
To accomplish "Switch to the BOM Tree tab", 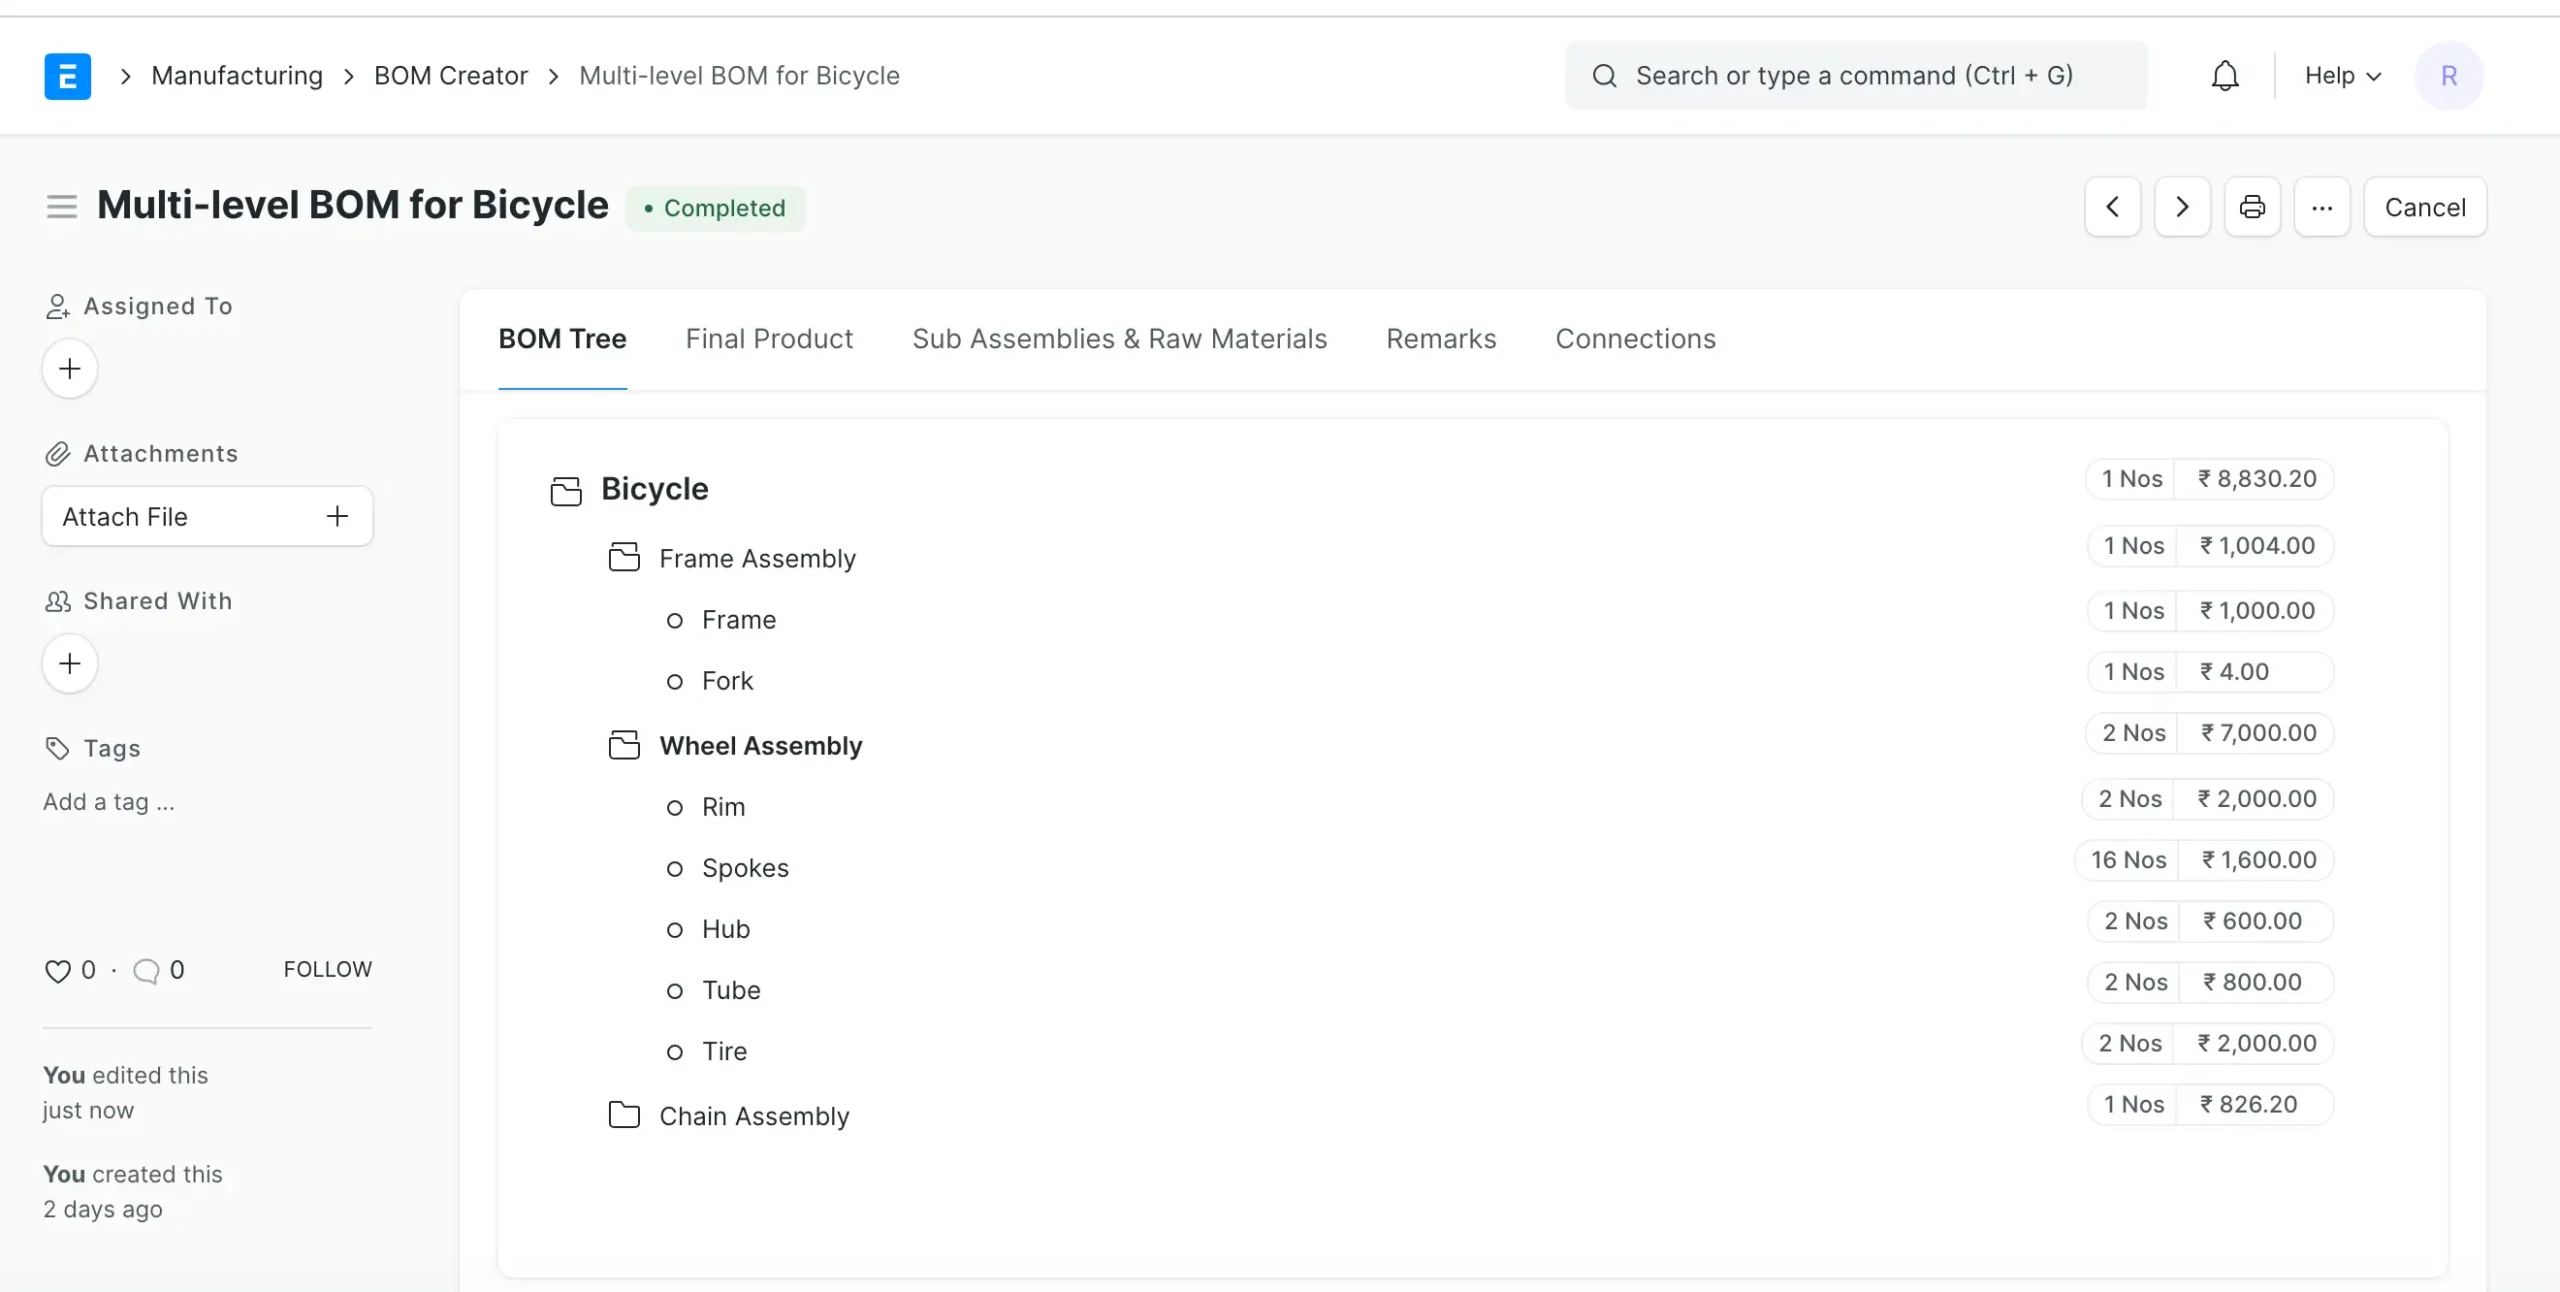I will coord(562,339).
